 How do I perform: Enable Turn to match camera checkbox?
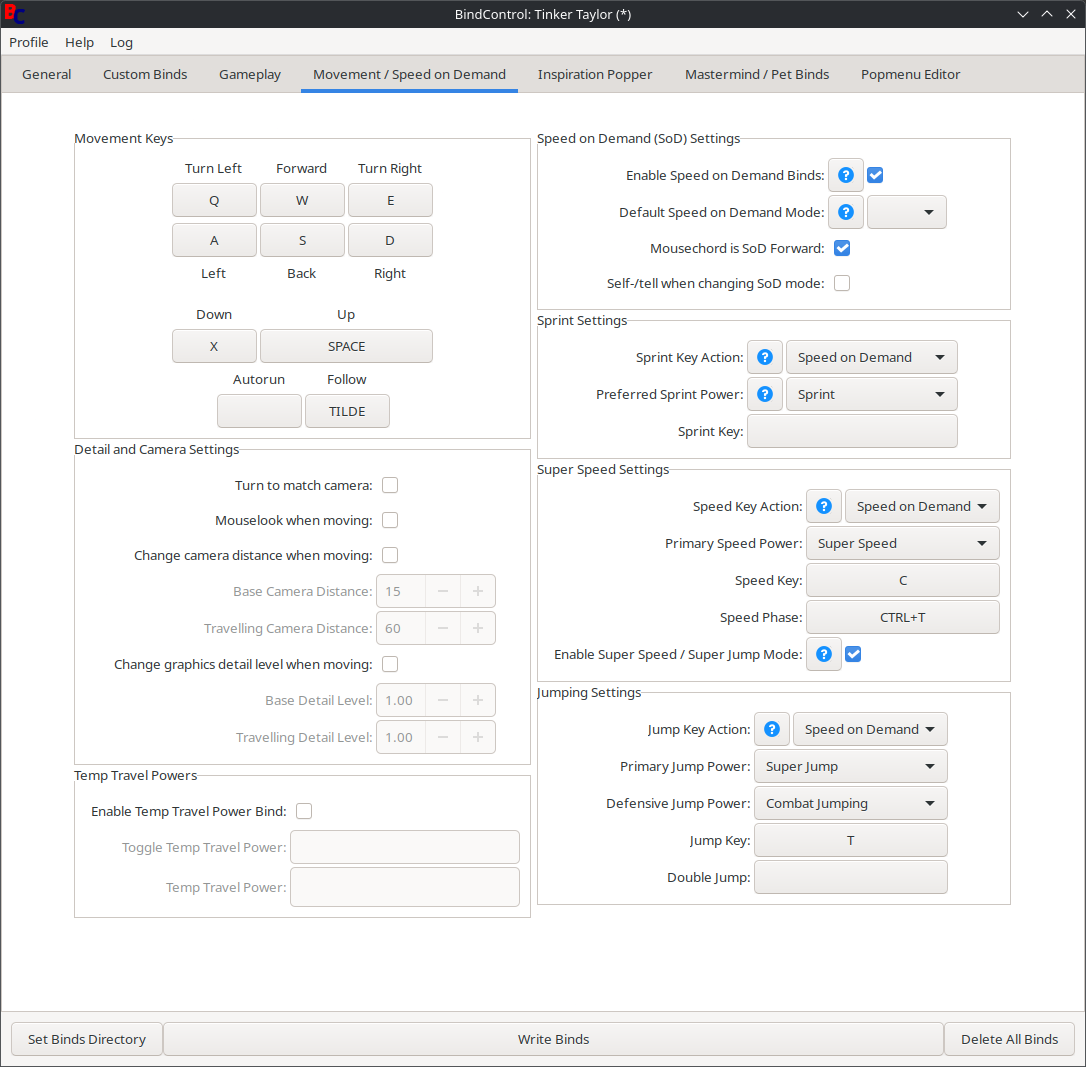(390, 485)
